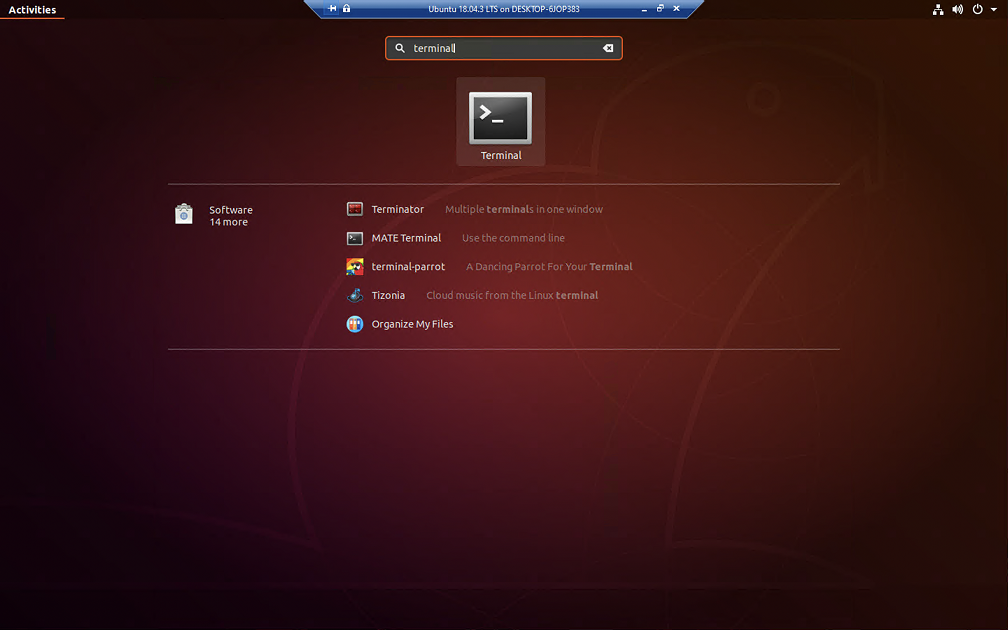The height and width of the screenshot is (630, 1008).
Task: Restore down the remote session window
Action: (660, 8)
